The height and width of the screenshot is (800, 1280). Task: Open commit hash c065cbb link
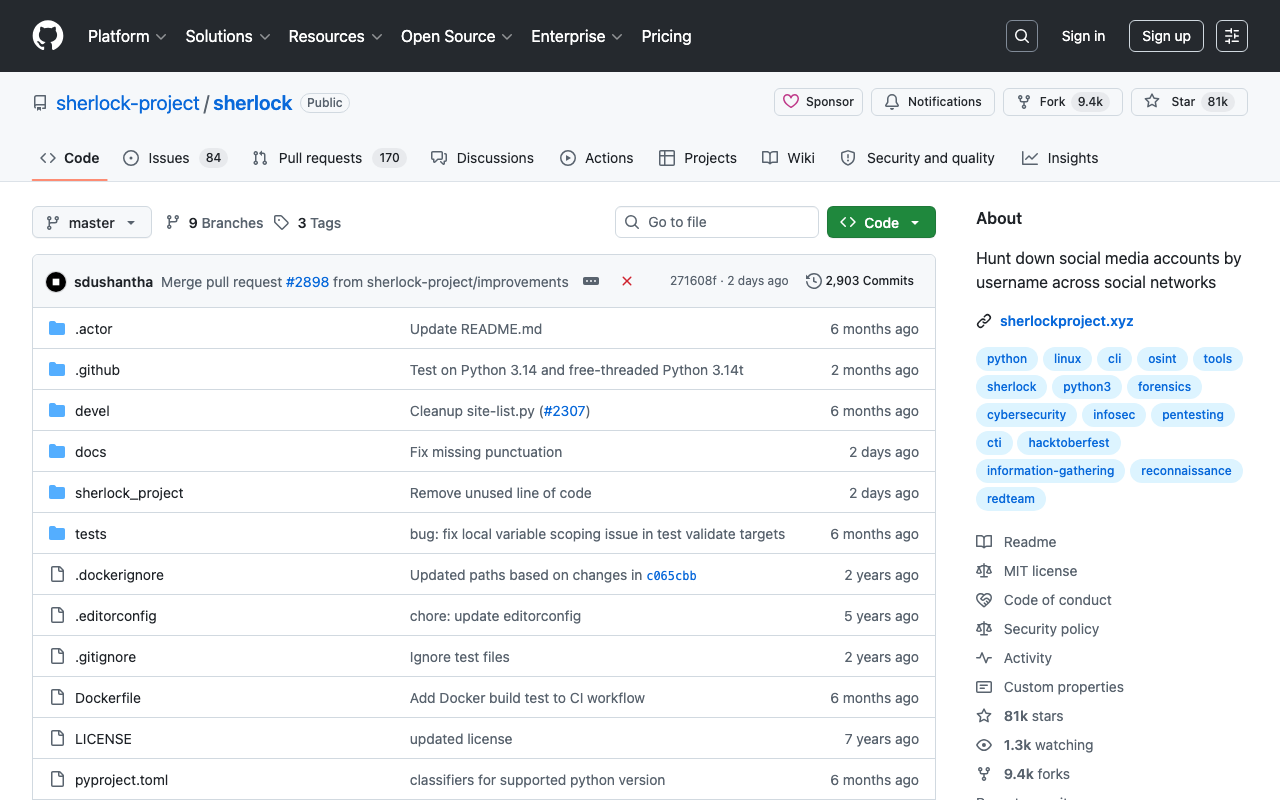coord(671,575)
